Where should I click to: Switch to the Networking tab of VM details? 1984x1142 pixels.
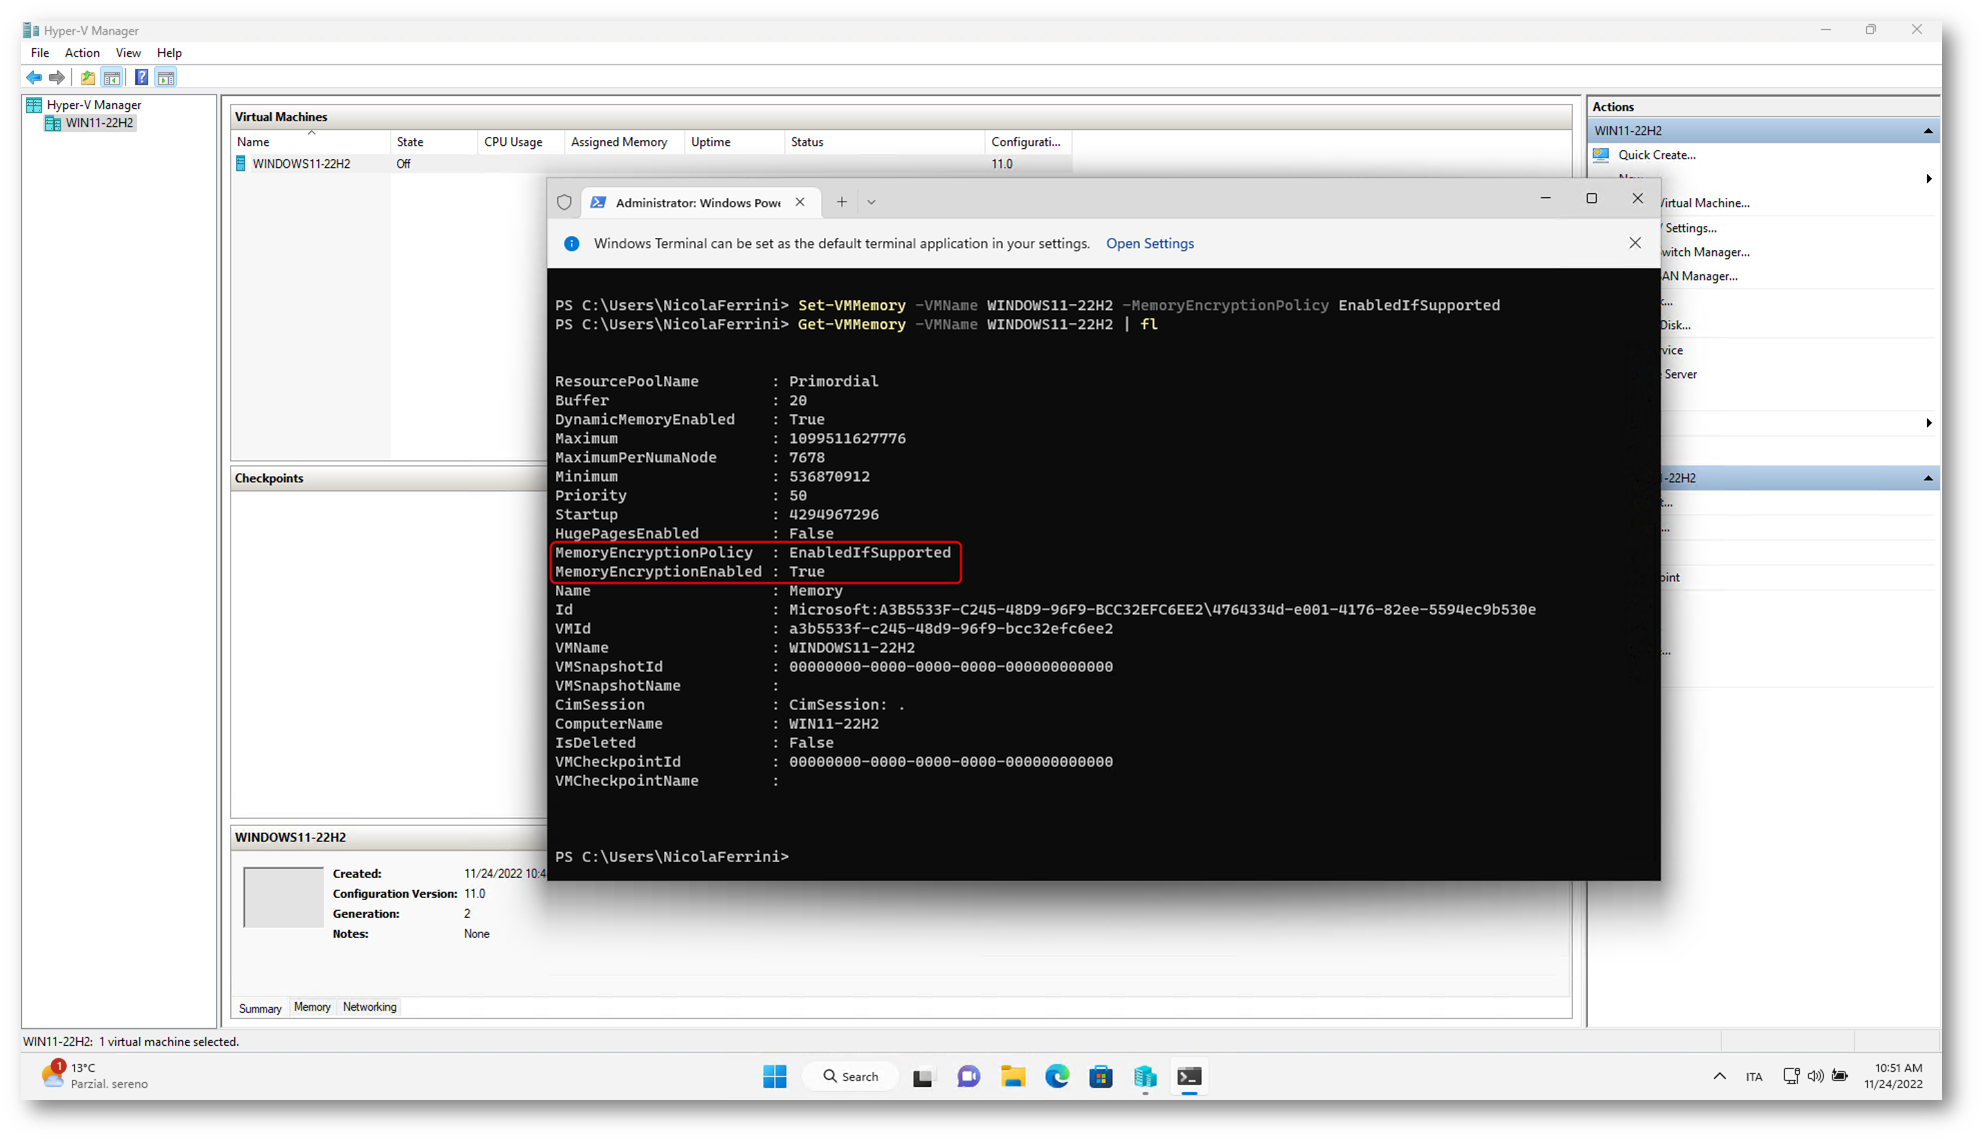[x=369, y=1007]
